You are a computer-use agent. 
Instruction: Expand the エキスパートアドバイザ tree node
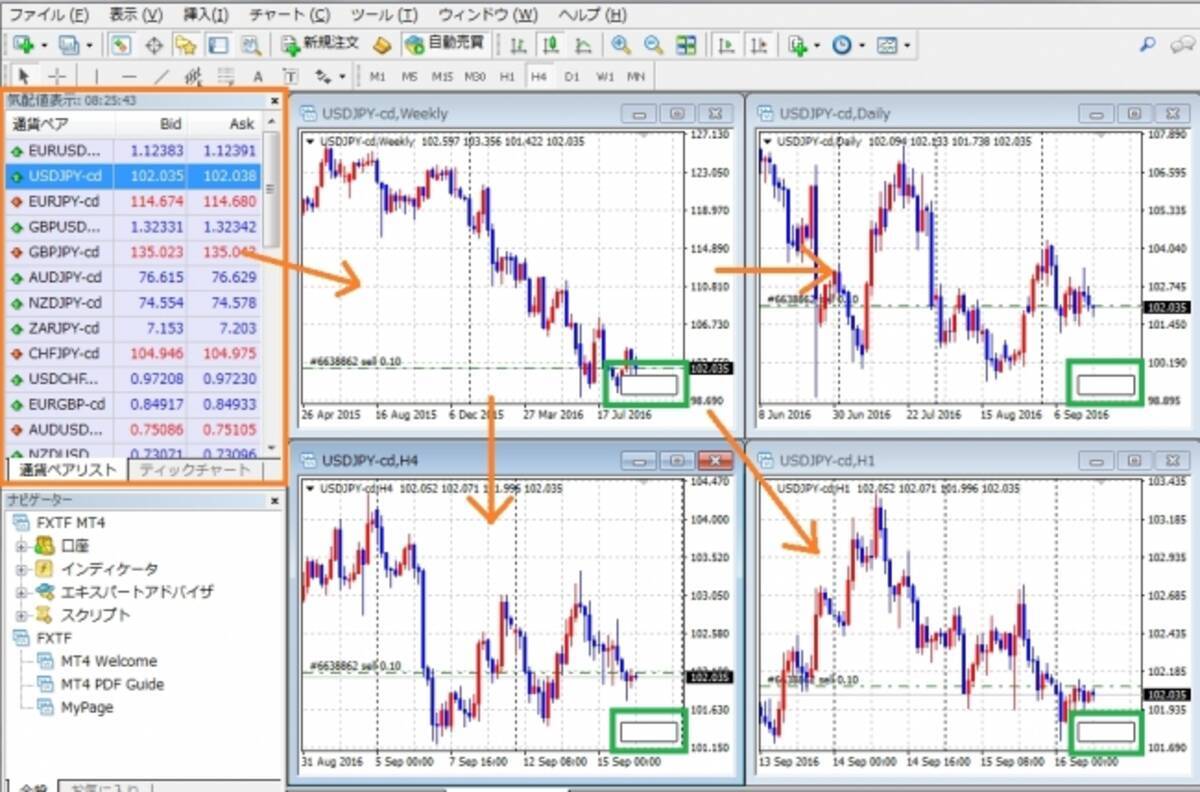(21, 592)
